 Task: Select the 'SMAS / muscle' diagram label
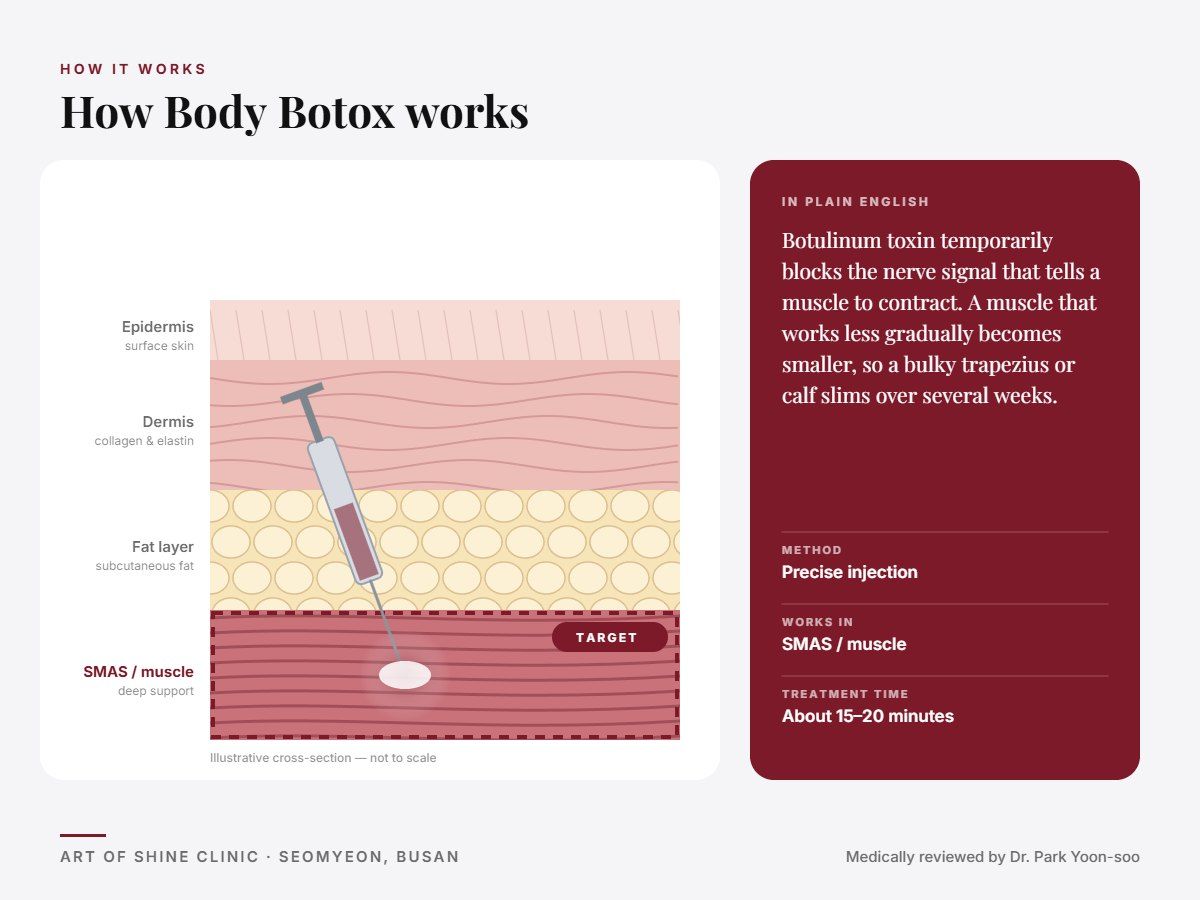pyautogui.click(x=138, y=672)
